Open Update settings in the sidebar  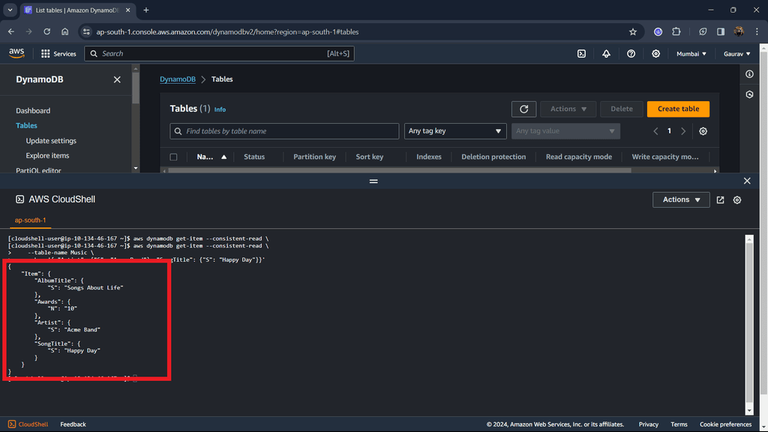coord(51,141)
